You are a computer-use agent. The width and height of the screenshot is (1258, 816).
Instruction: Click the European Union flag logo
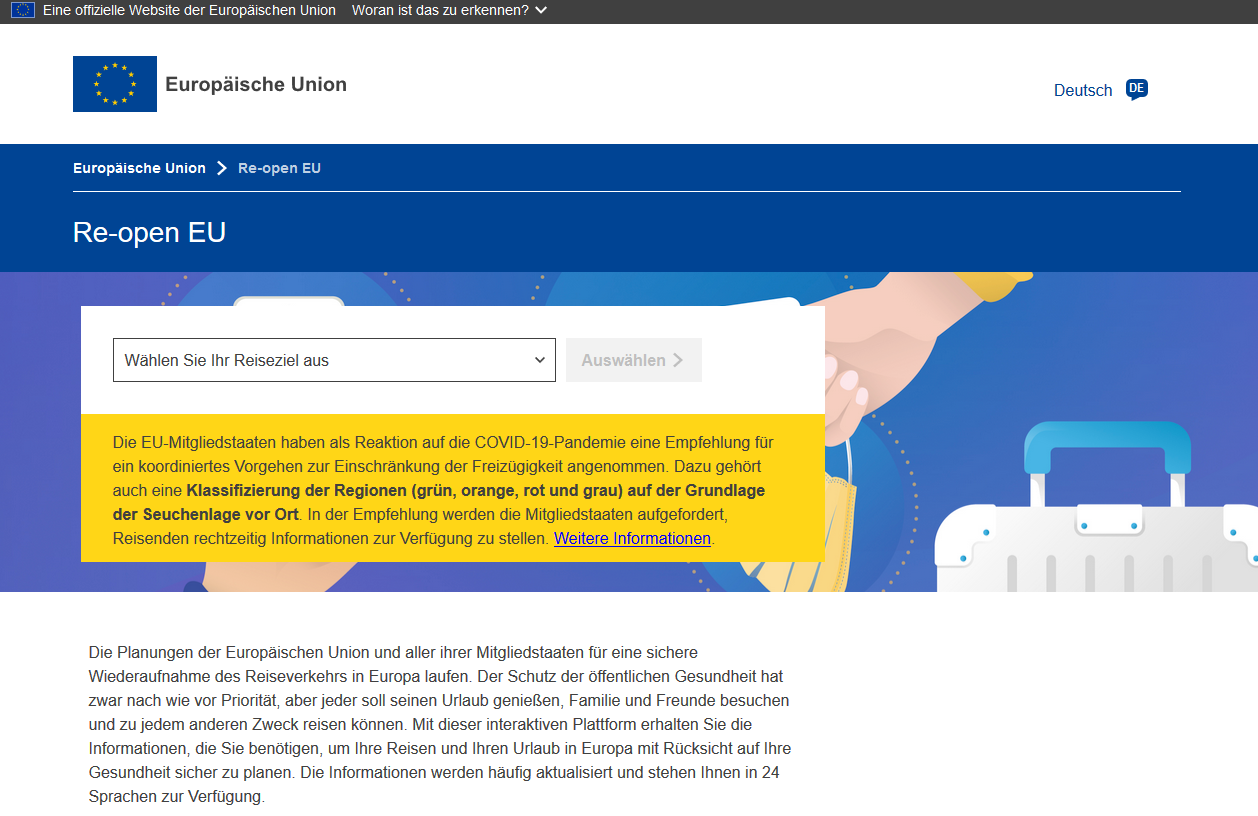click(115, 84)
